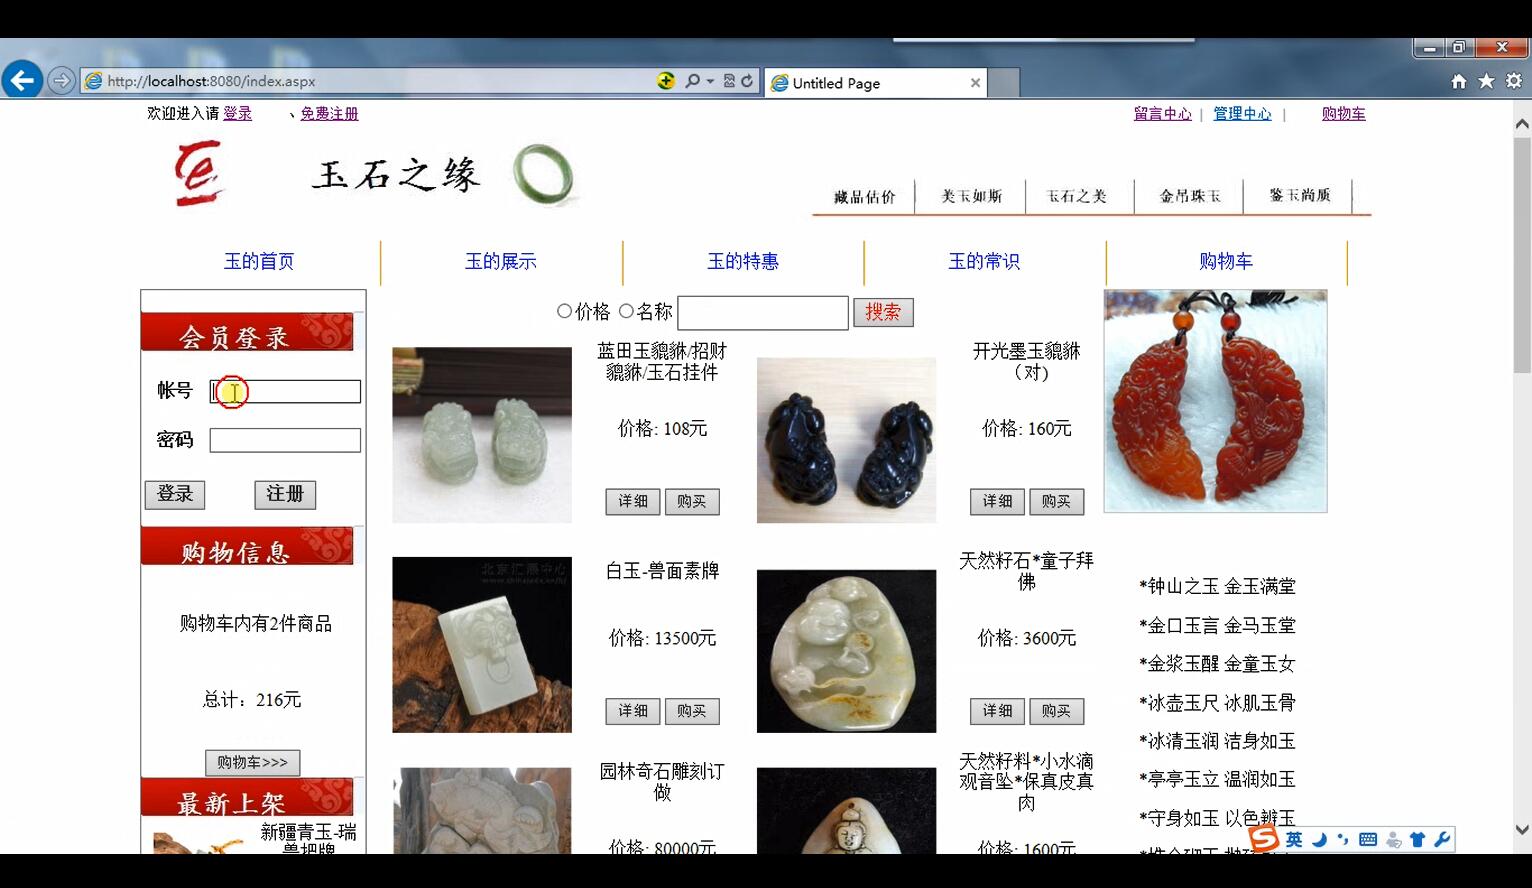Open the Sogou skin shirt icon
The image size is (1532, 888).
[1418, 840]
